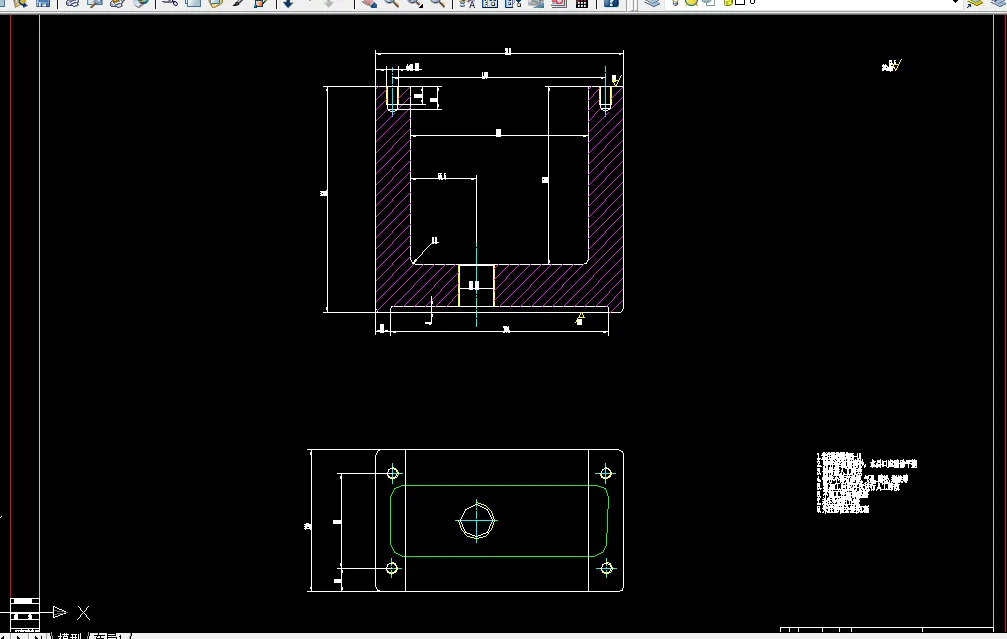Viewport: 1007px width, 639px height.
Task: Activate the Pan realtime tool
Action: click(369, 3)
